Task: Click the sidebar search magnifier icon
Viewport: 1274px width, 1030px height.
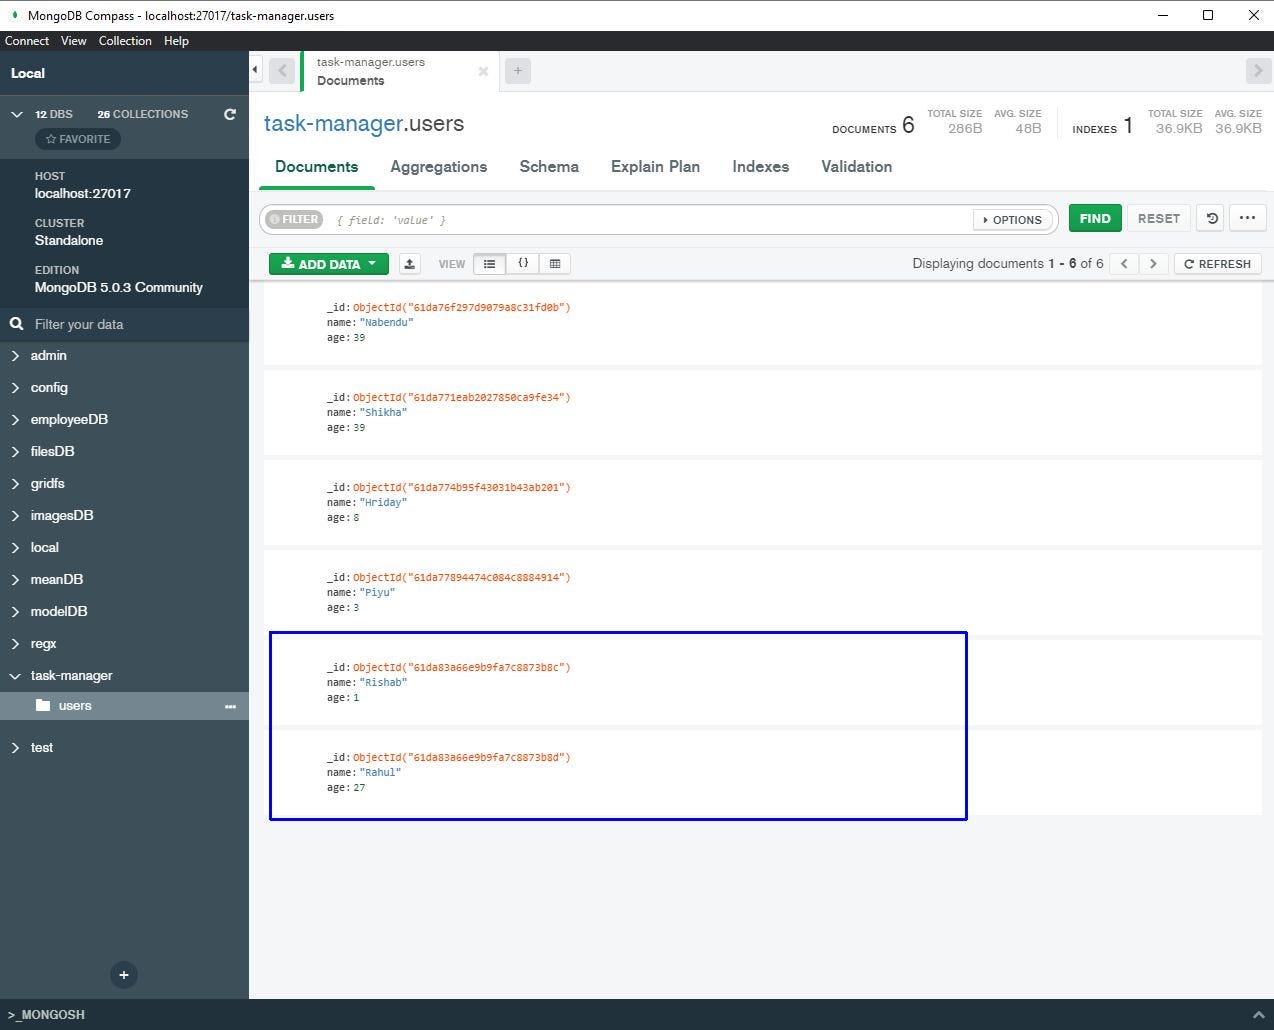Action: (16, 324)
